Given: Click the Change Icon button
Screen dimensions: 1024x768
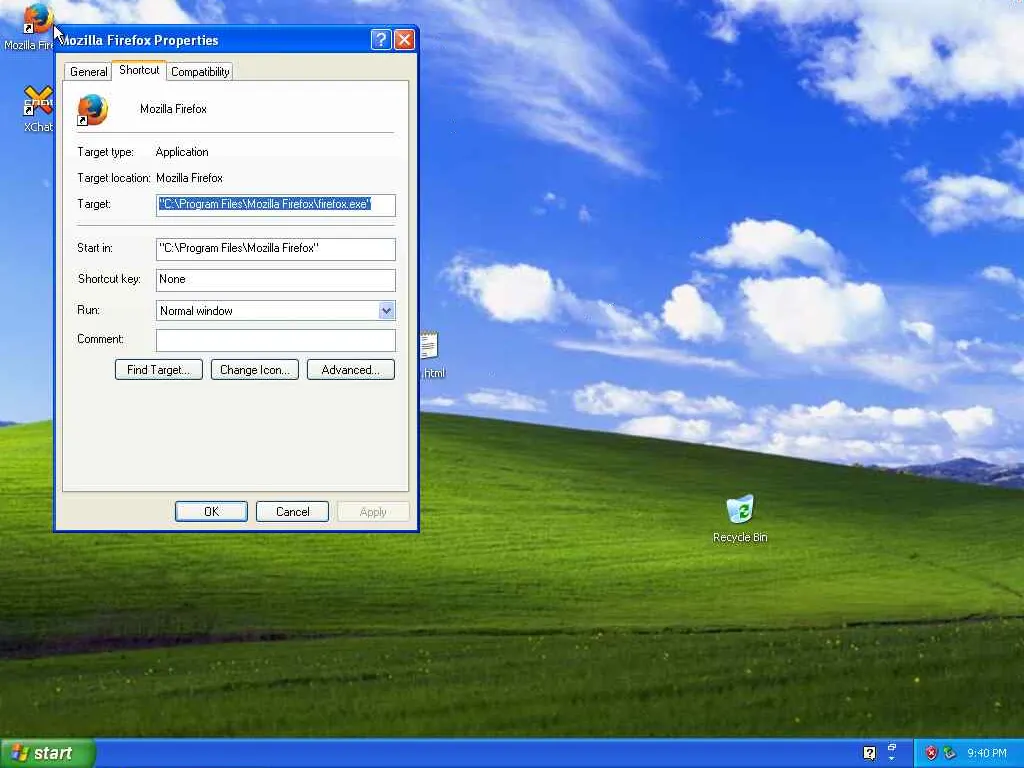Looking at the screenshot, I should tap(255, 370).
